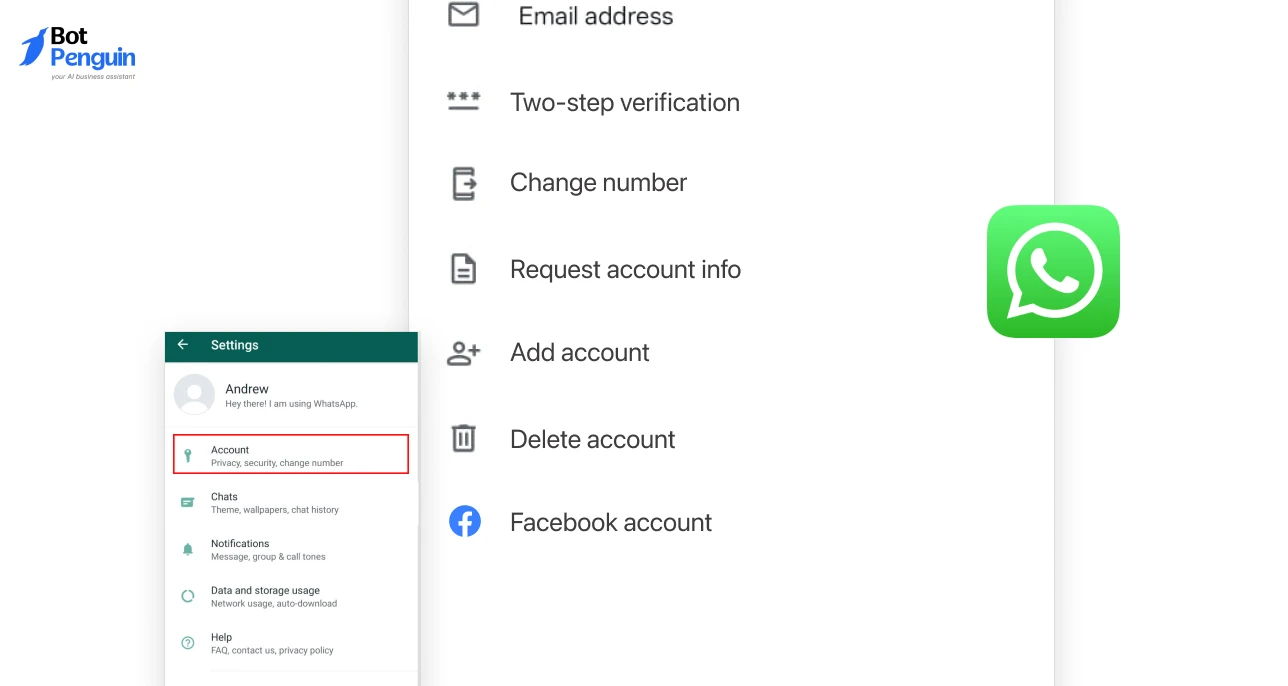Select the Delete account option

[x=592, y=438]
